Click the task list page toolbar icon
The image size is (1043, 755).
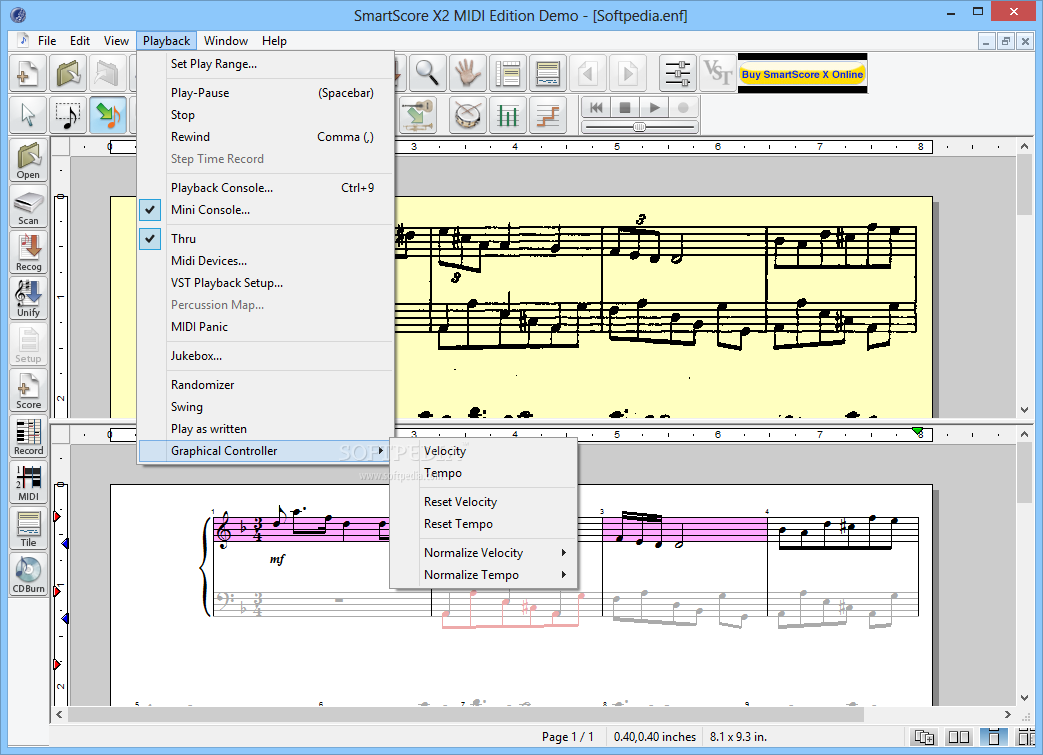[x=508, y=73]
